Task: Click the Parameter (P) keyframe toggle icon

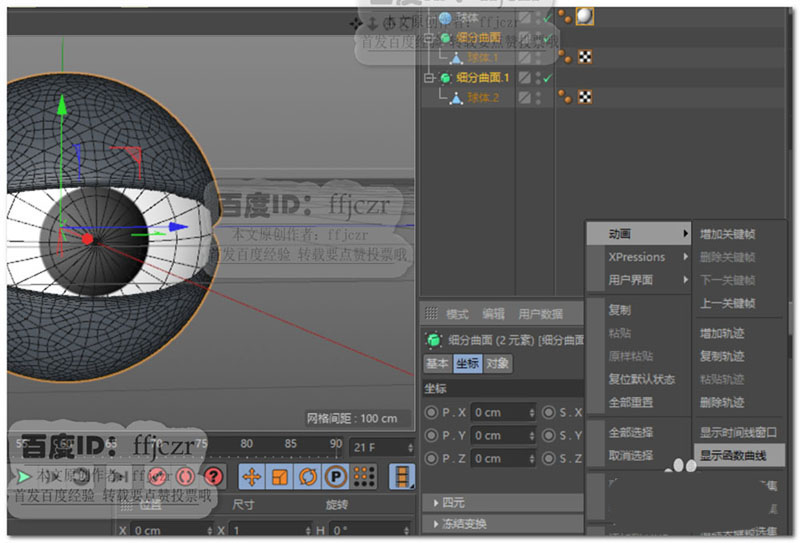Action: tap(335, 476)
